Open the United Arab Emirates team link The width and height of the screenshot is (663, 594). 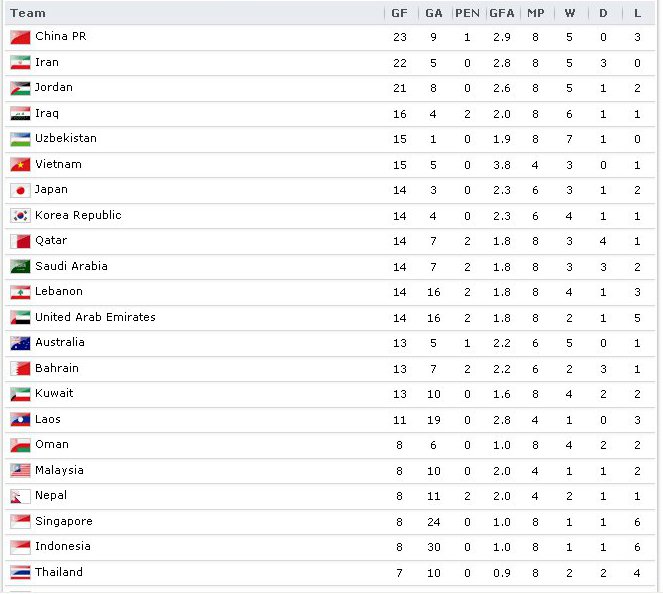click(x=95, y=317)
